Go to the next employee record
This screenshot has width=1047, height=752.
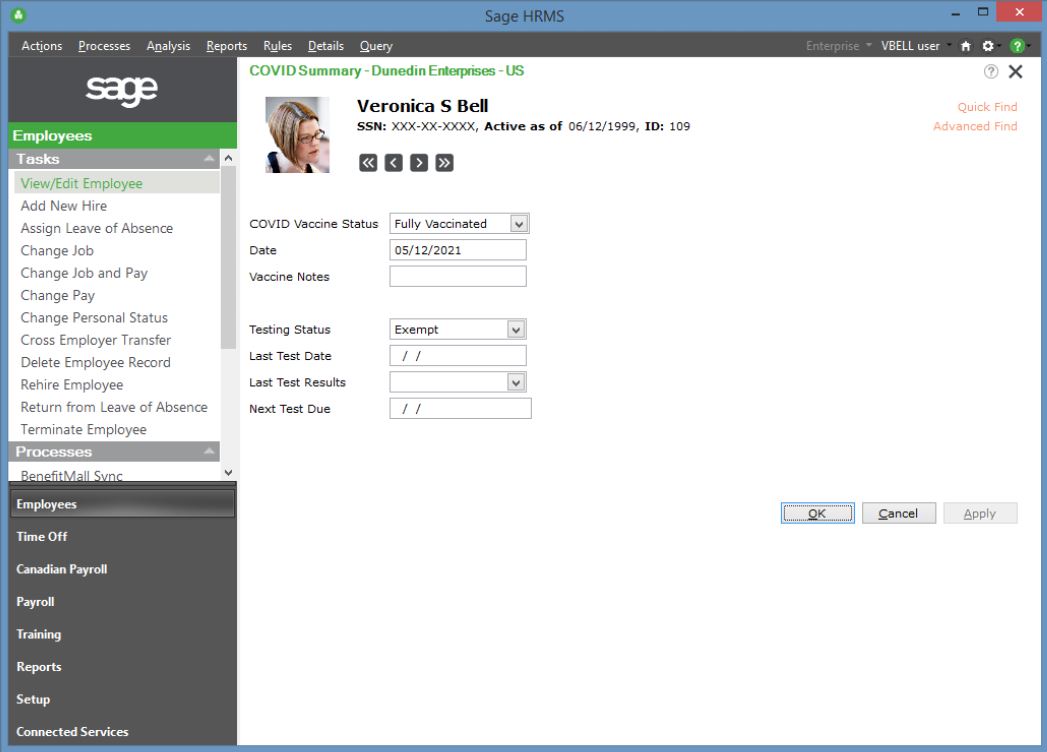point(419,163)
